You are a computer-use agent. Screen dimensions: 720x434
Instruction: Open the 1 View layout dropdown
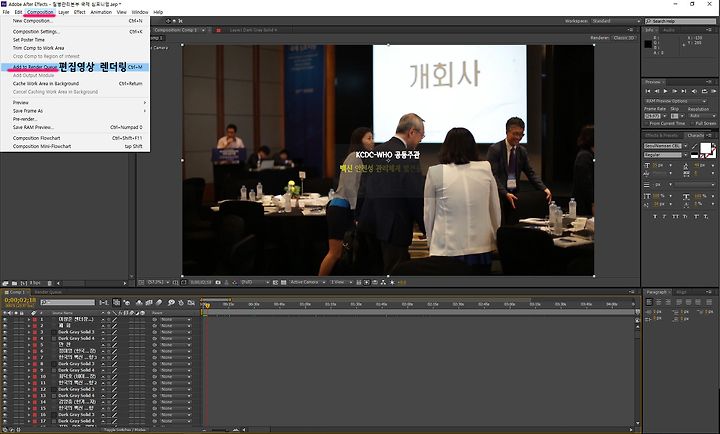point(341,282)
